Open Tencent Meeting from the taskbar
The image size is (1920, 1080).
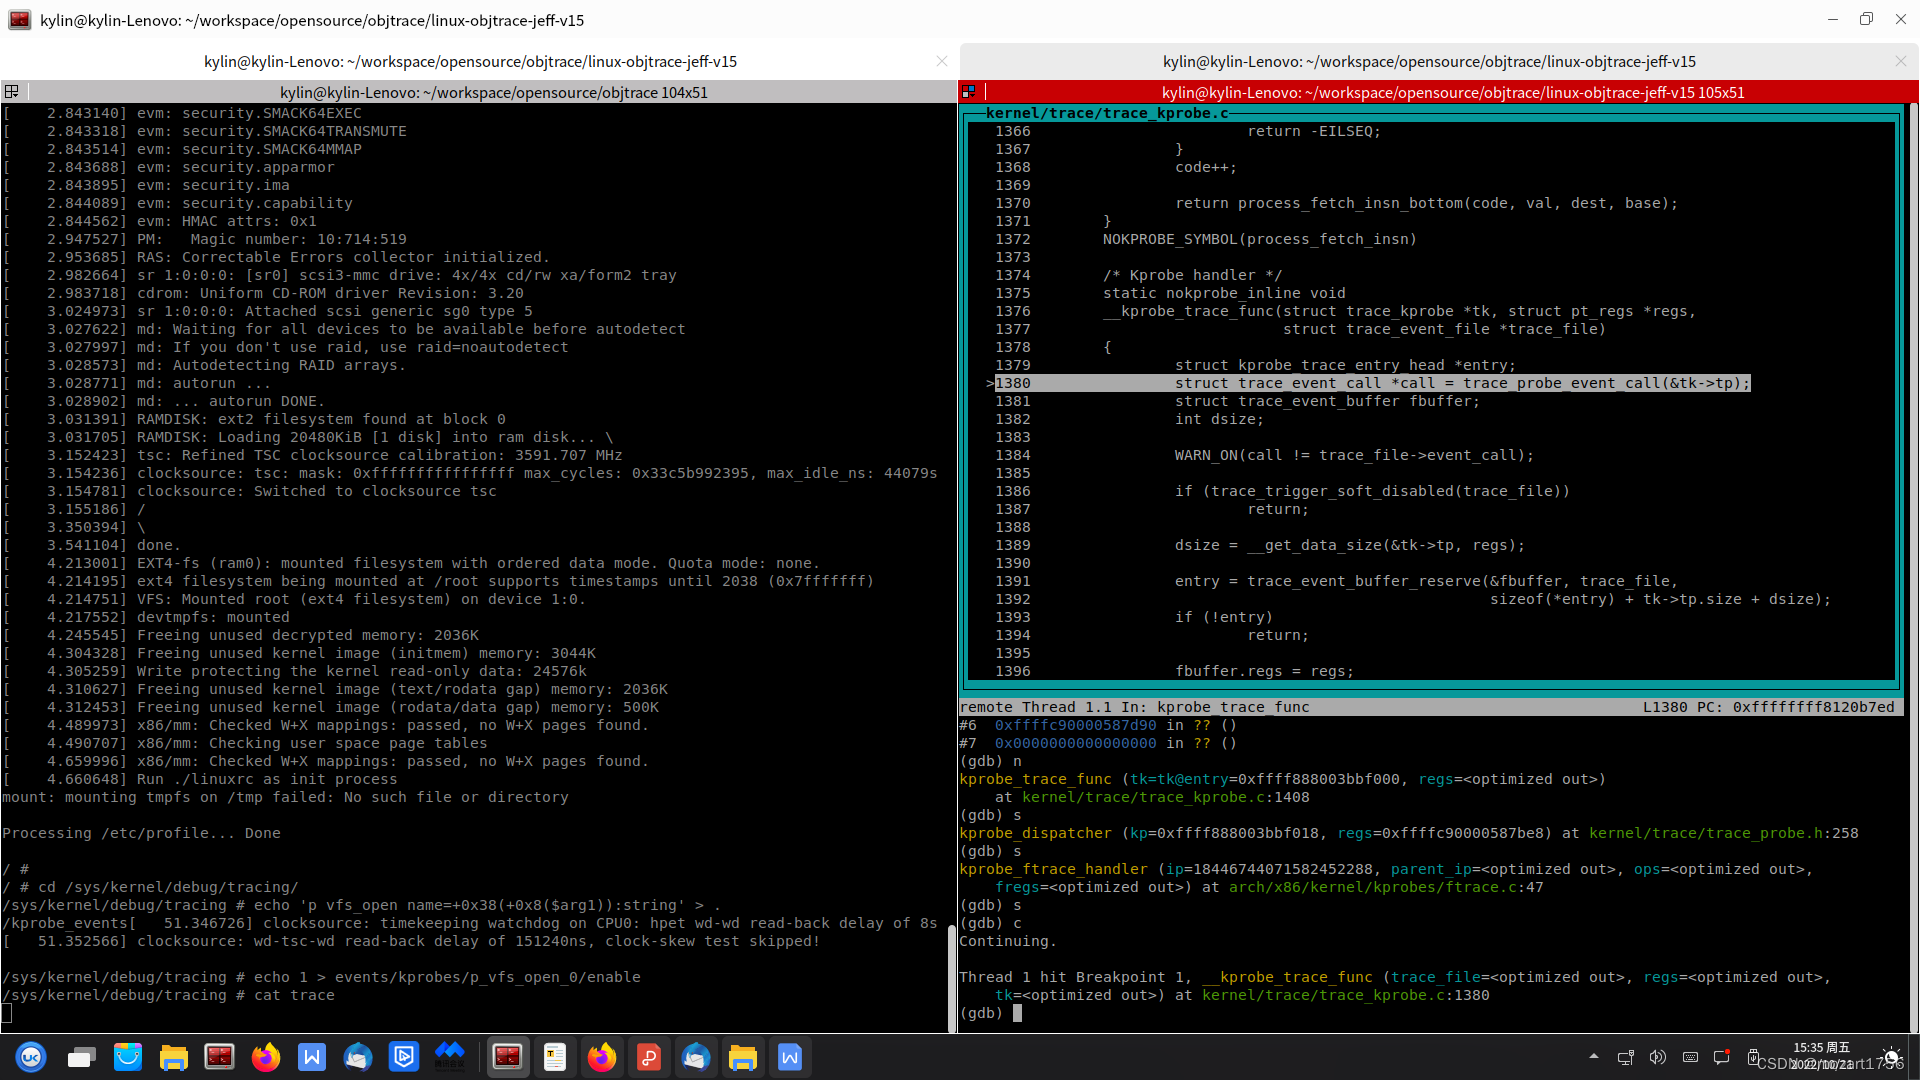coord(450,1057)
